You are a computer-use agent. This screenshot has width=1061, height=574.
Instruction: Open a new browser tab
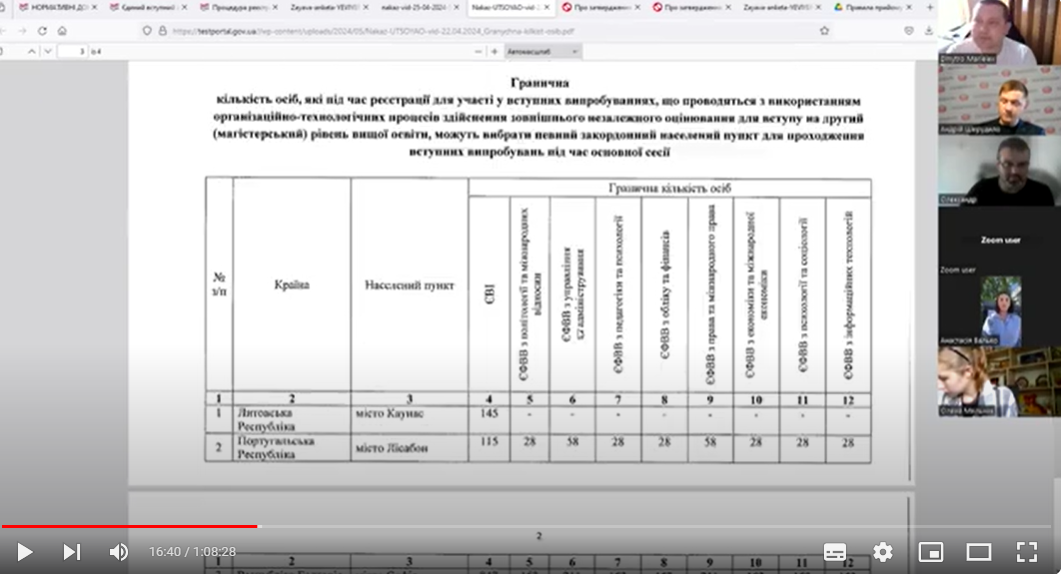click(930, 7)
